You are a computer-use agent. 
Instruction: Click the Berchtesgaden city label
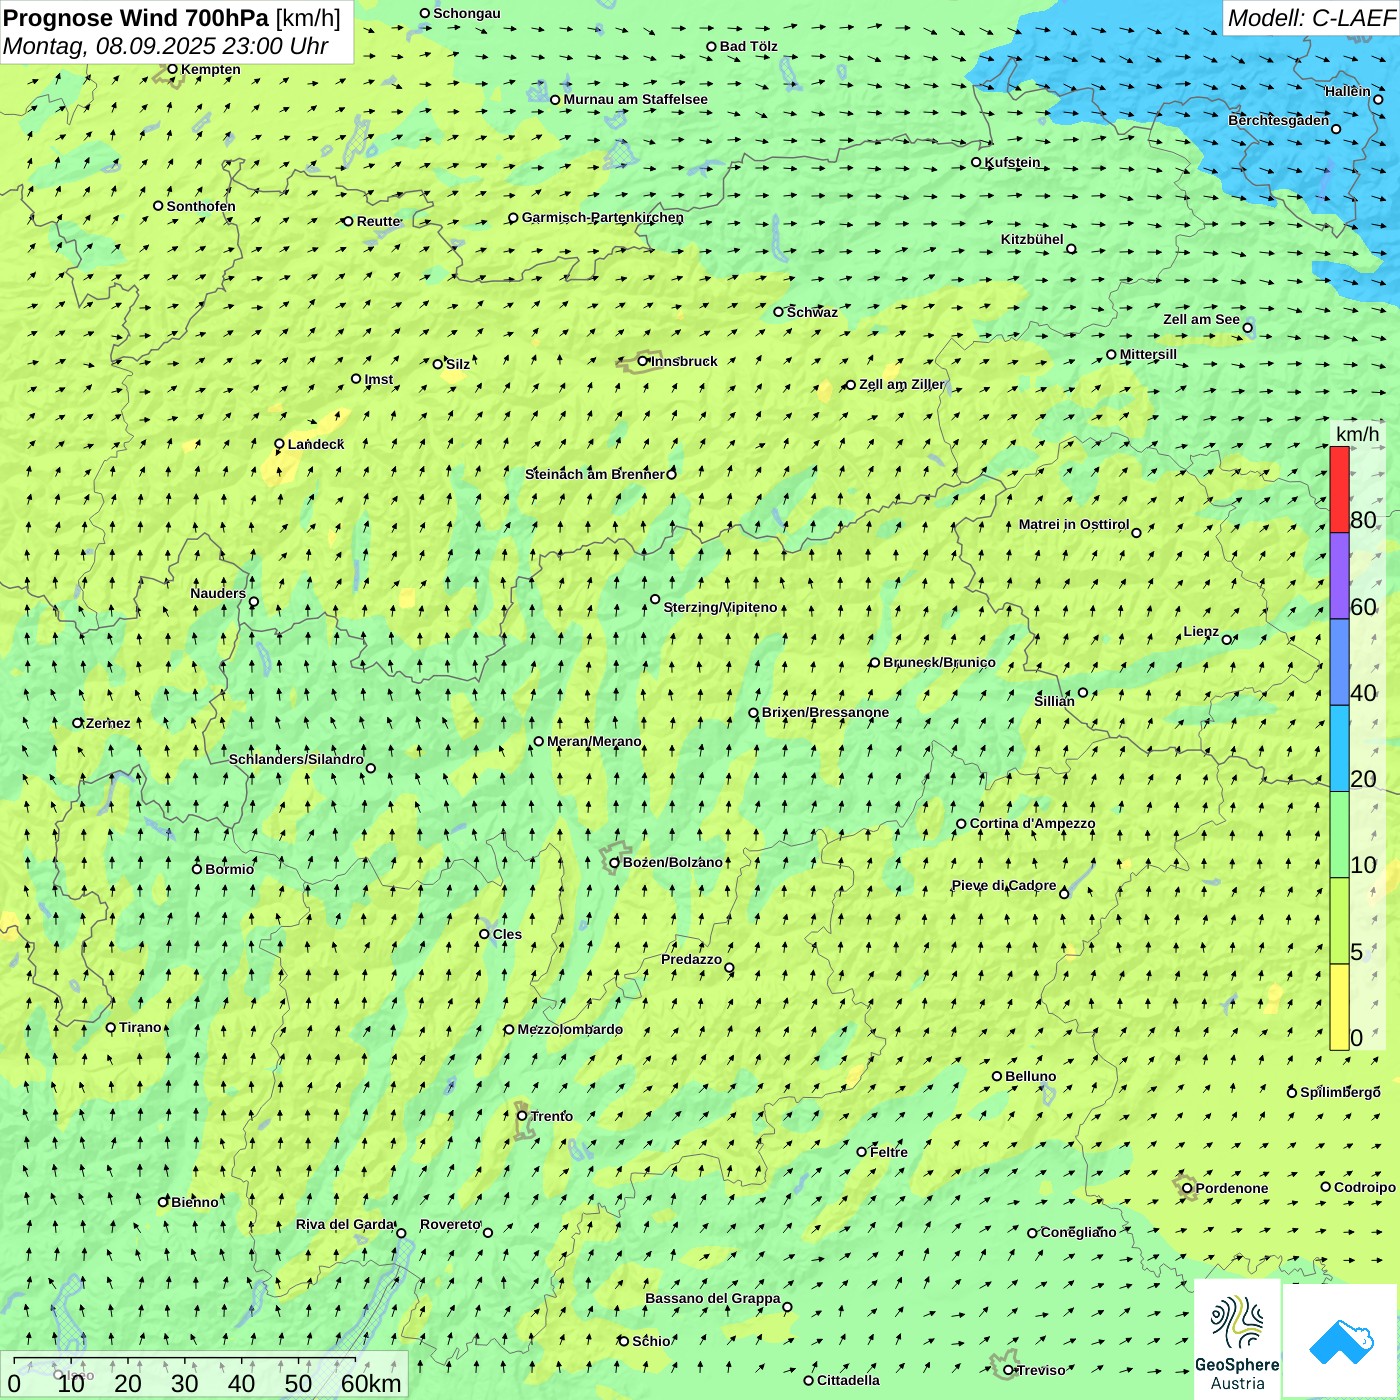click(1279, 120)
